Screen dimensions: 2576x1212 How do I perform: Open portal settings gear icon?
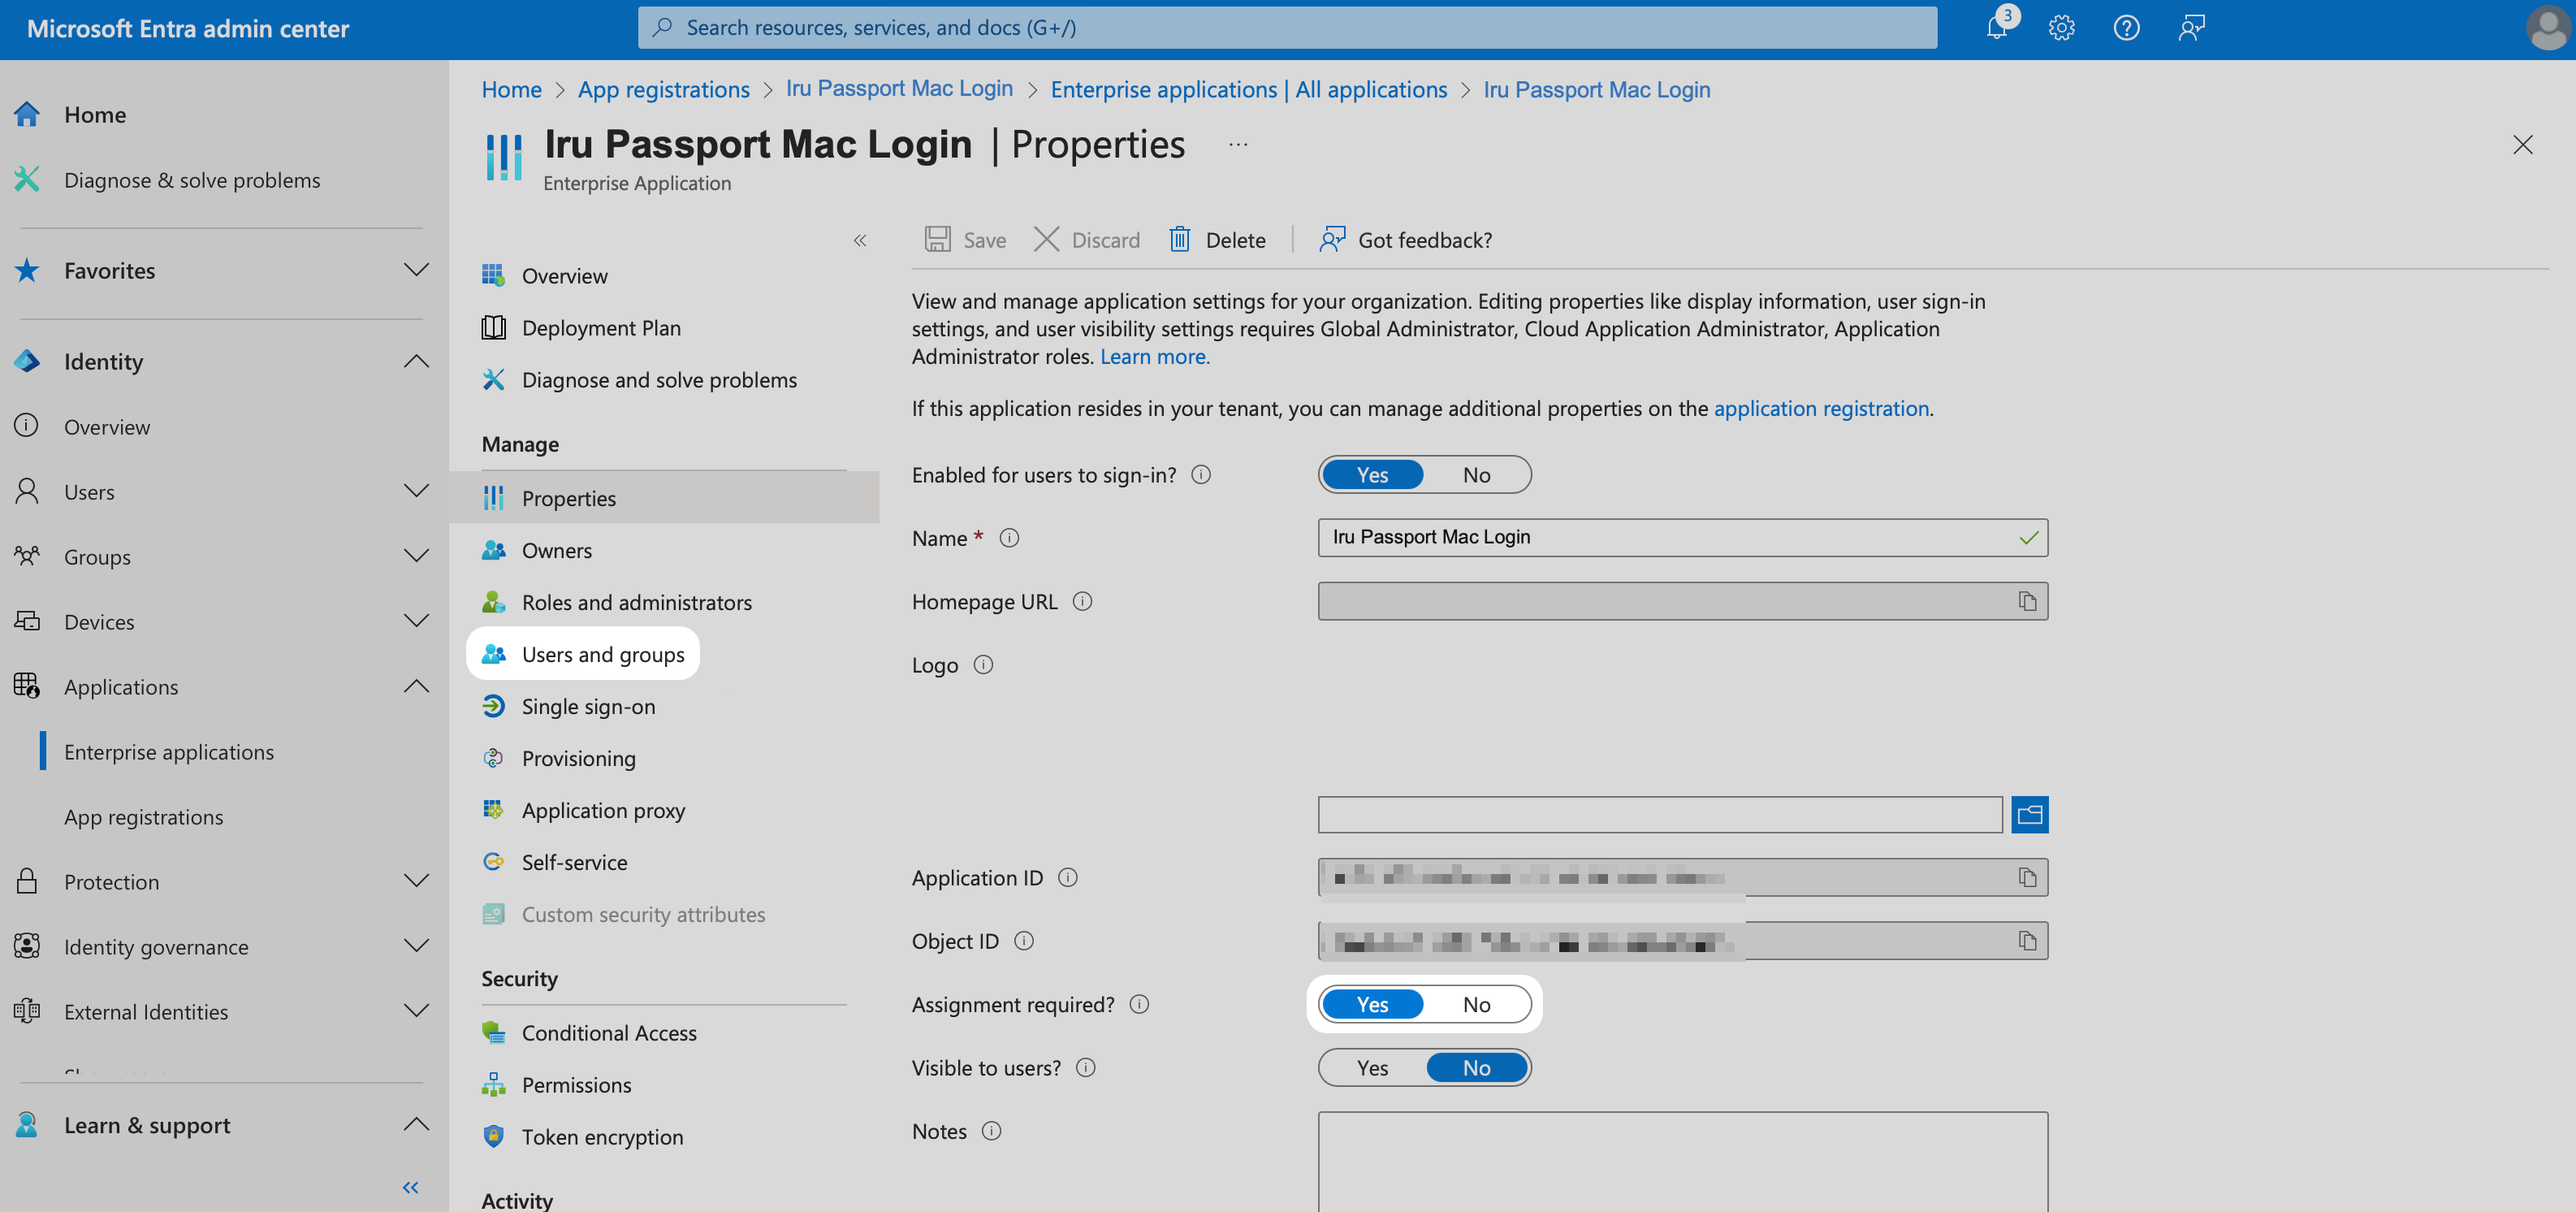(x=2061, y=28)
